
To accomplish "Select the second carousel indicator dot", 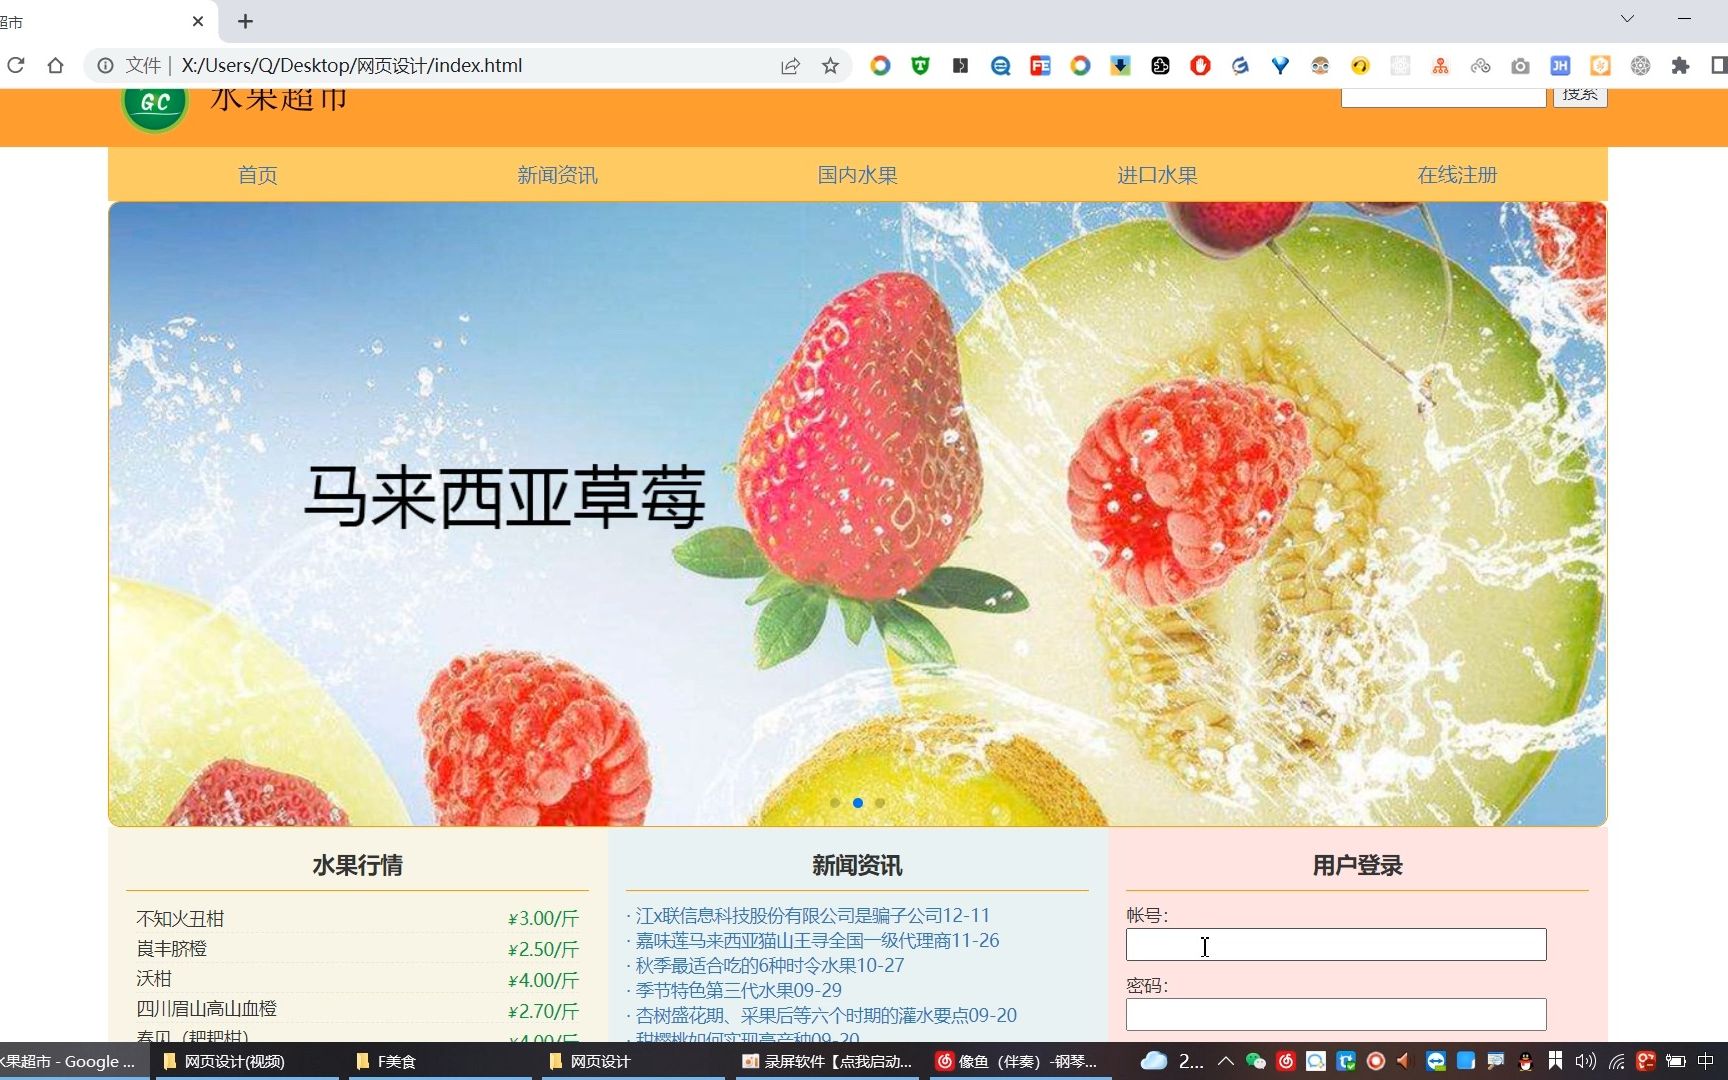I will tap(857, 803).
